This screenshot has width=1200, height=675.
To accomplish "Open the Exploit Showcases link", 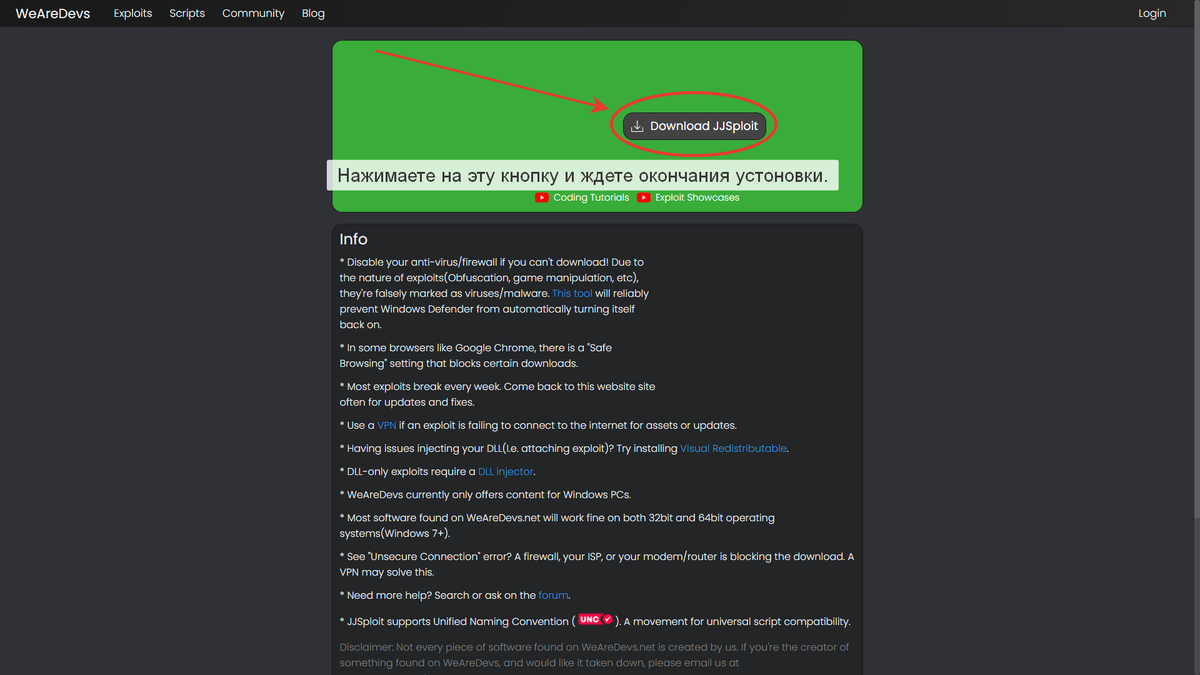I will (697, 198).
